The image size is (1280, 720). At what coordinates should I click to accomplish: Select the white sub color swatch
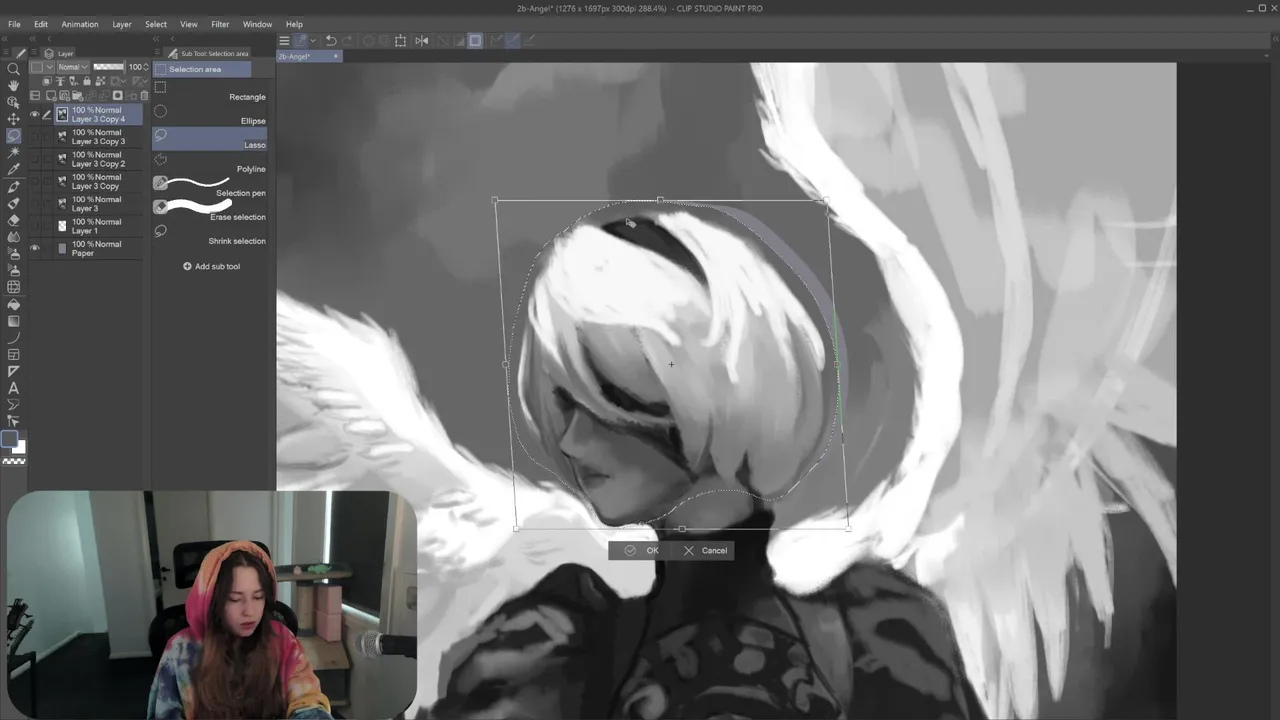20,447
